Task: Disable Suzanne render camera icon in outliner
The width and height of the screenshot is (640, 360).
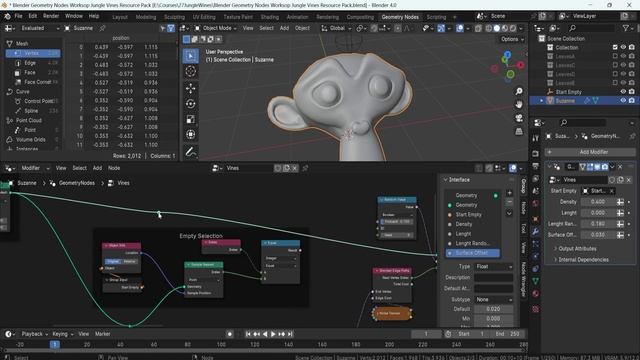Action: point(632,100)
